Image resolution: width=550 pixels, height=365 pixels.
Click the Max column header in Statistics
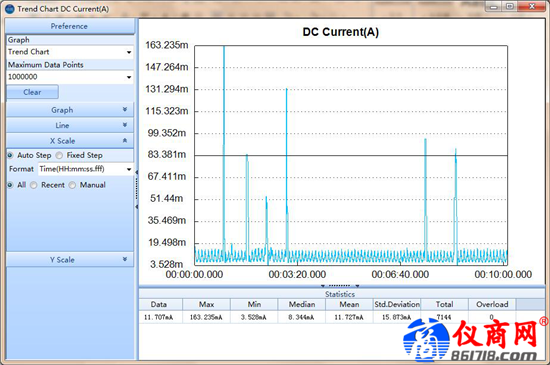click(206, 304)
